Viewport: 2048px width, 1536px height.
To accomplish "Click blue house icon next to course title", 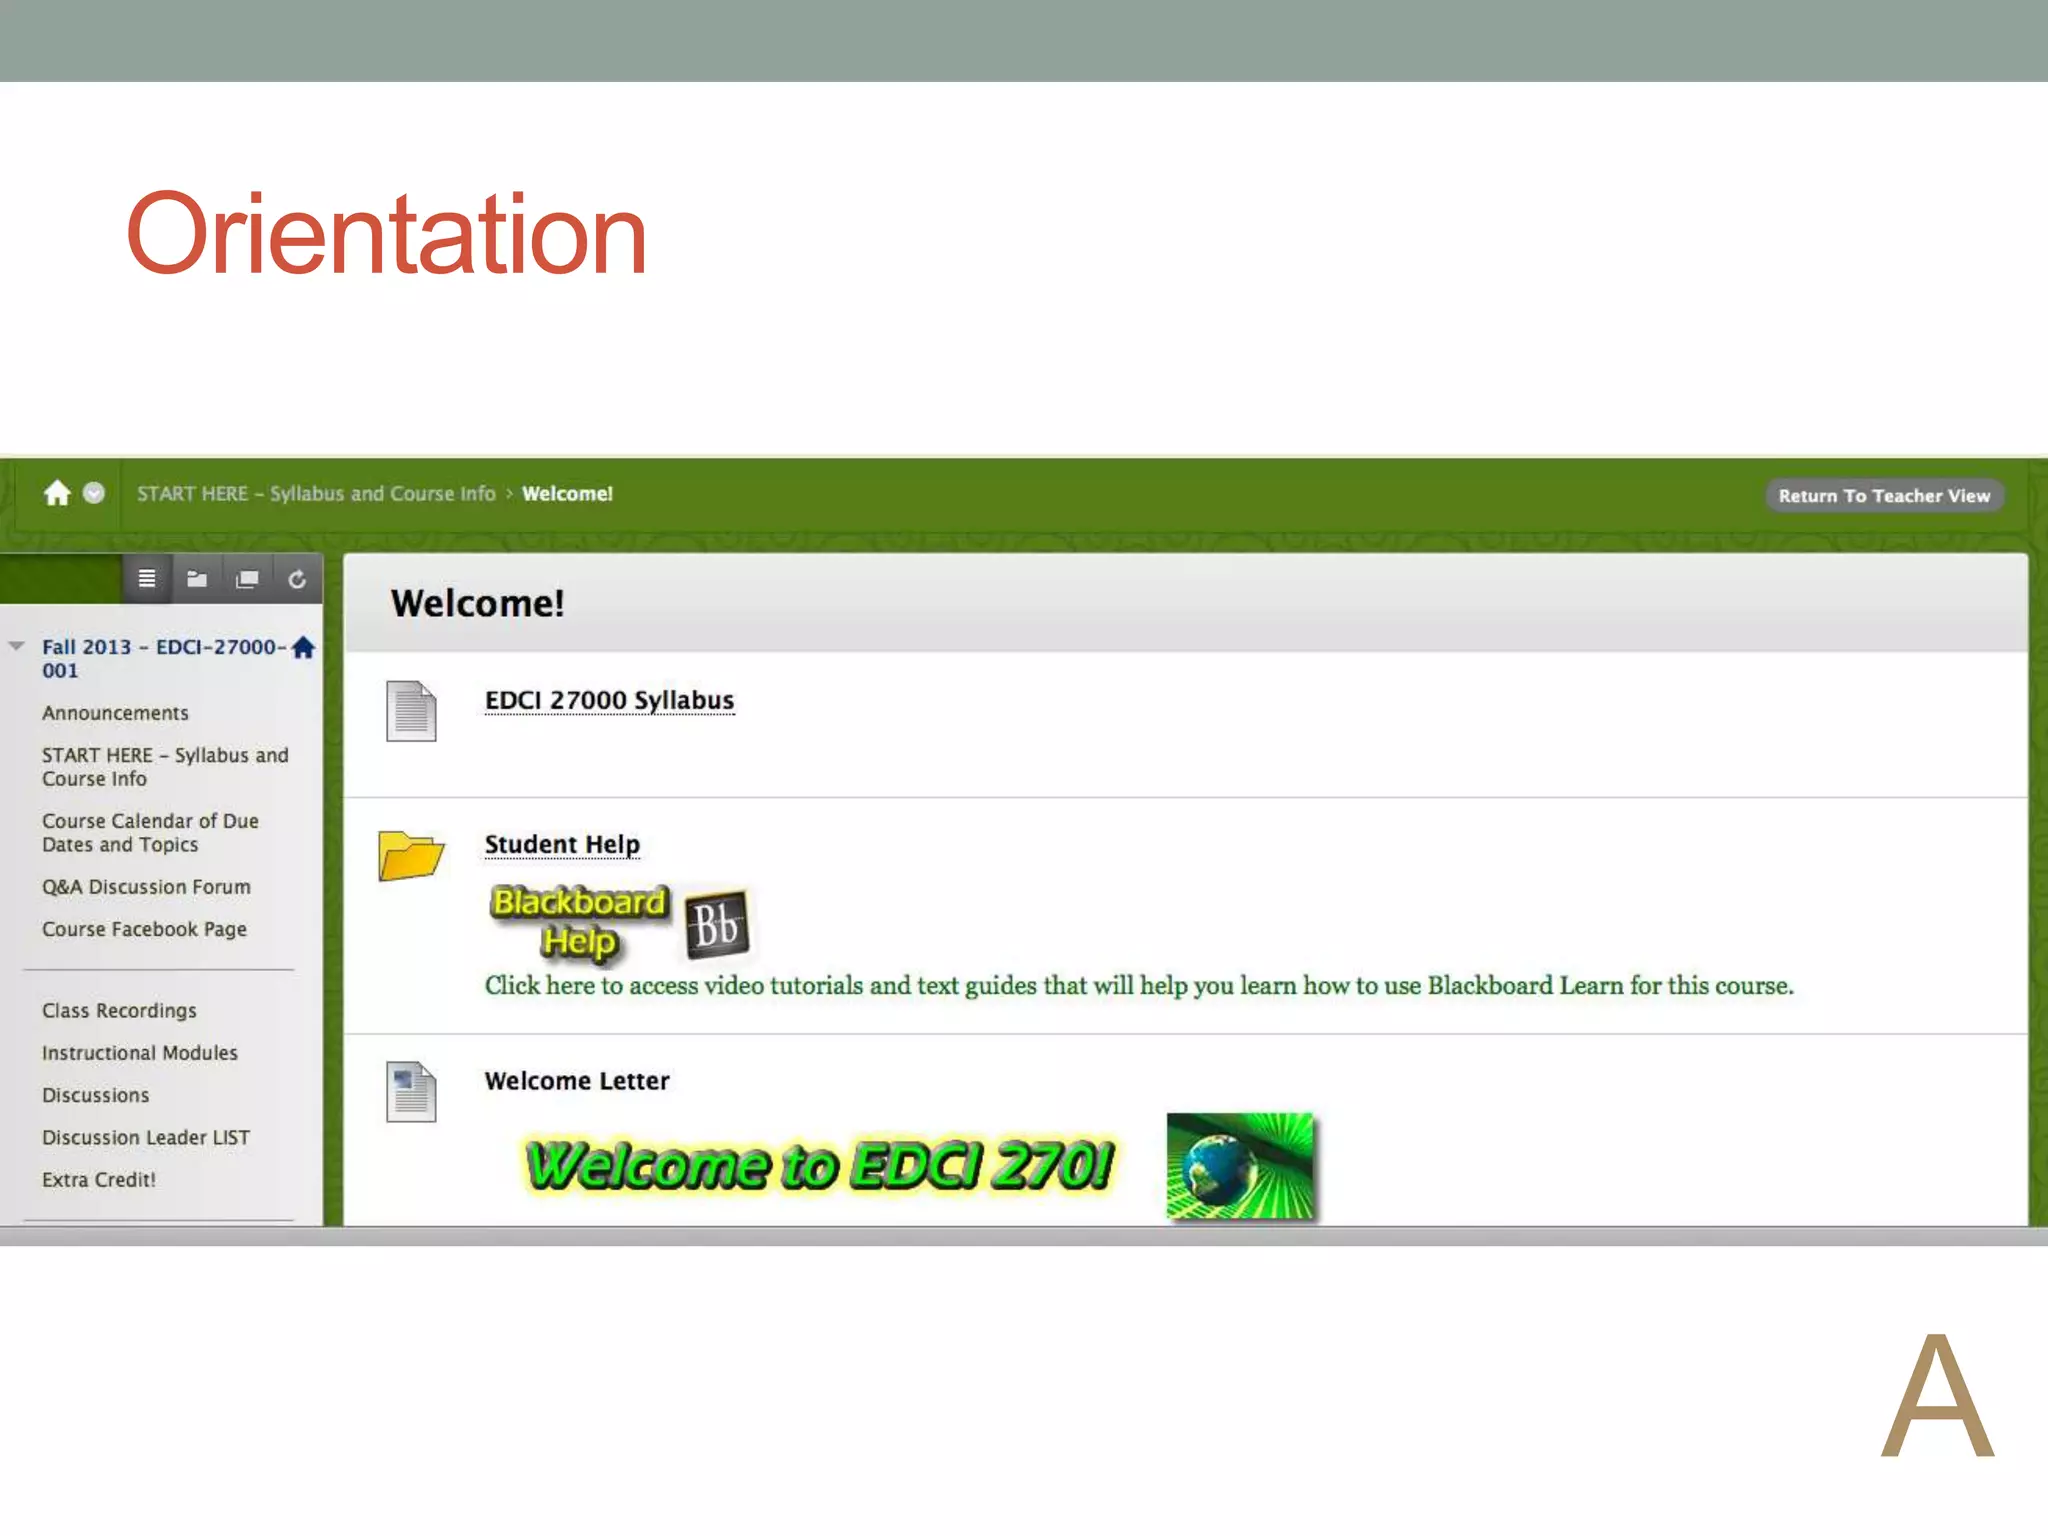I will [x=304, y=648].
